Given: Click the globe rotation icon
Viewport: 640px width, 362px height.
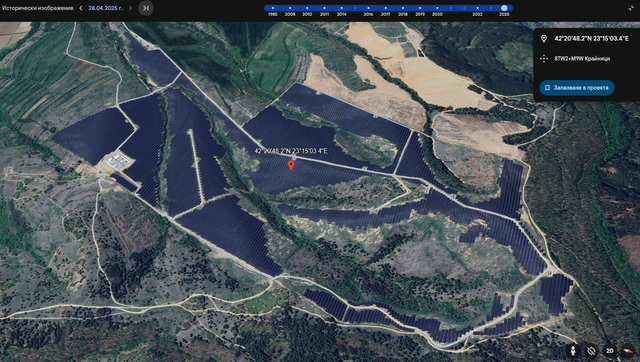Looking at the screenshot, I should (x=591, y=351).
